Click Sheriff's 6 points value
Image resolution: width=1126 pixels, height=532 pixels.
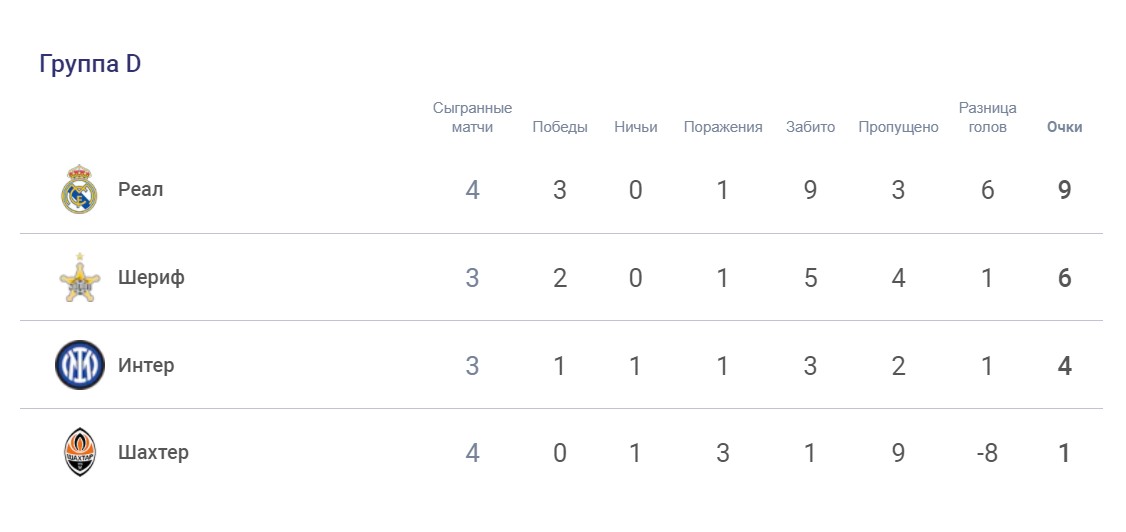(x=1065, y=278)
